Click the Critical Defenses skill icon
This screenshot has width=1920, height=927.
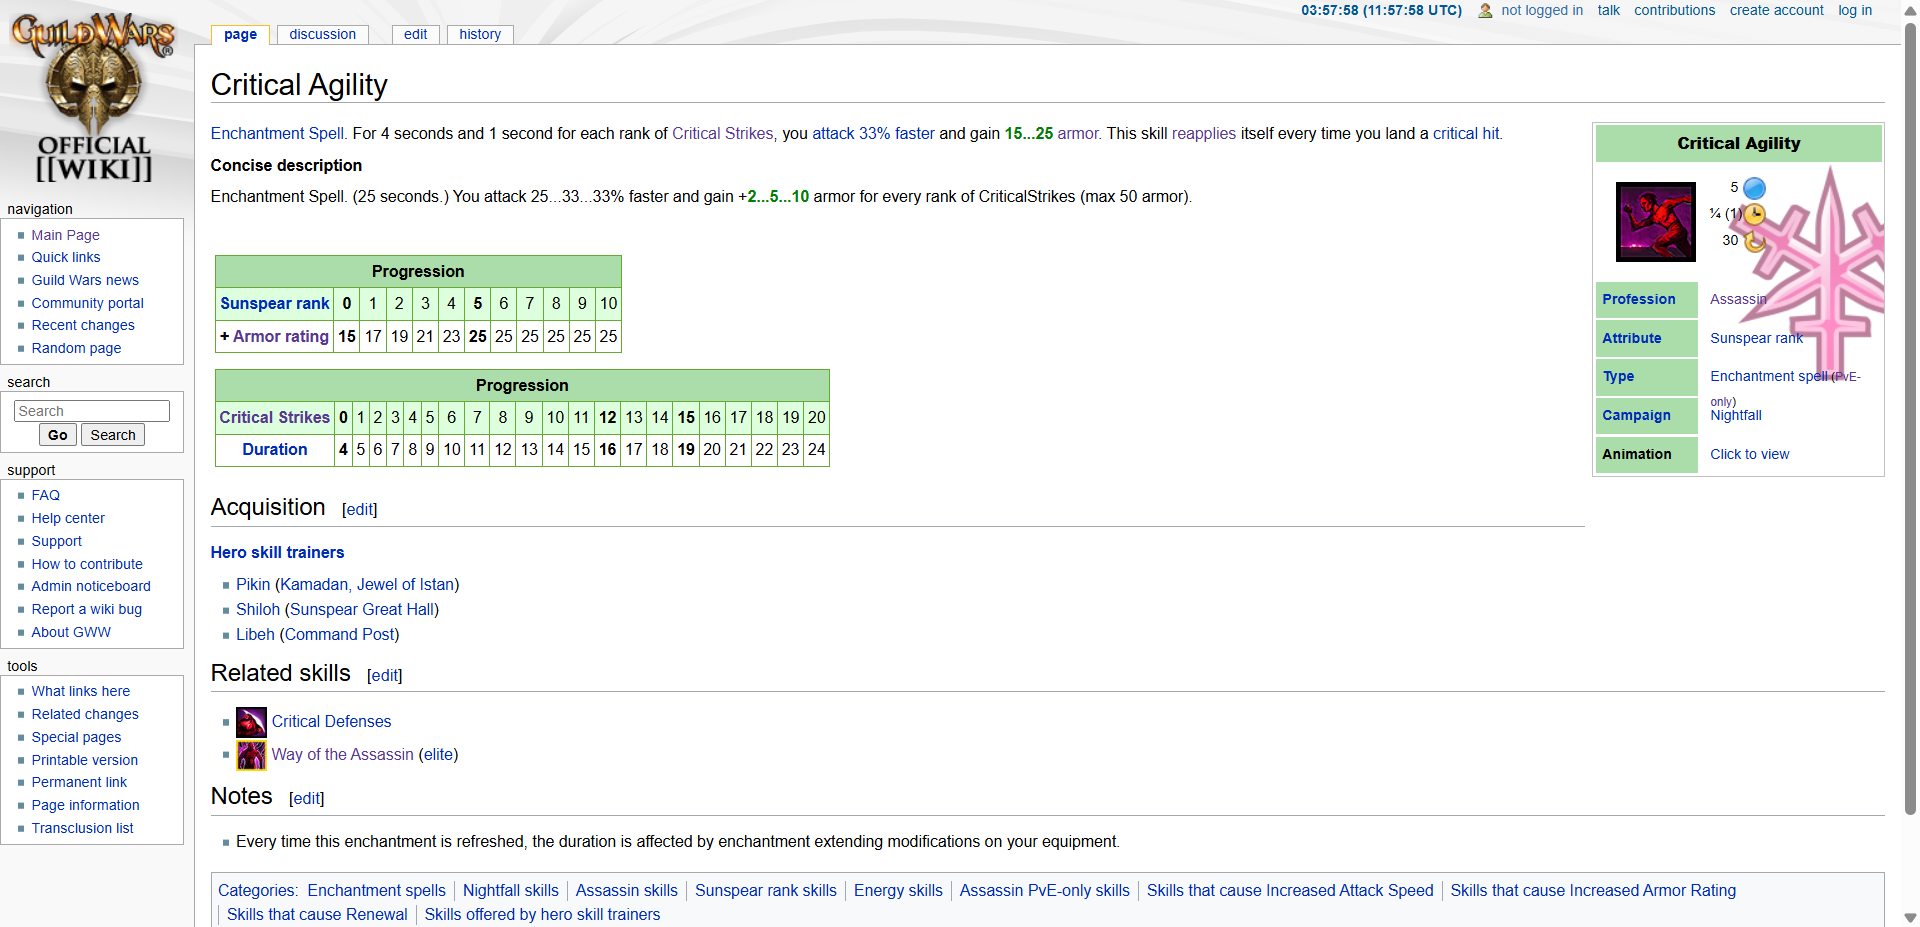tap(251, 722)
